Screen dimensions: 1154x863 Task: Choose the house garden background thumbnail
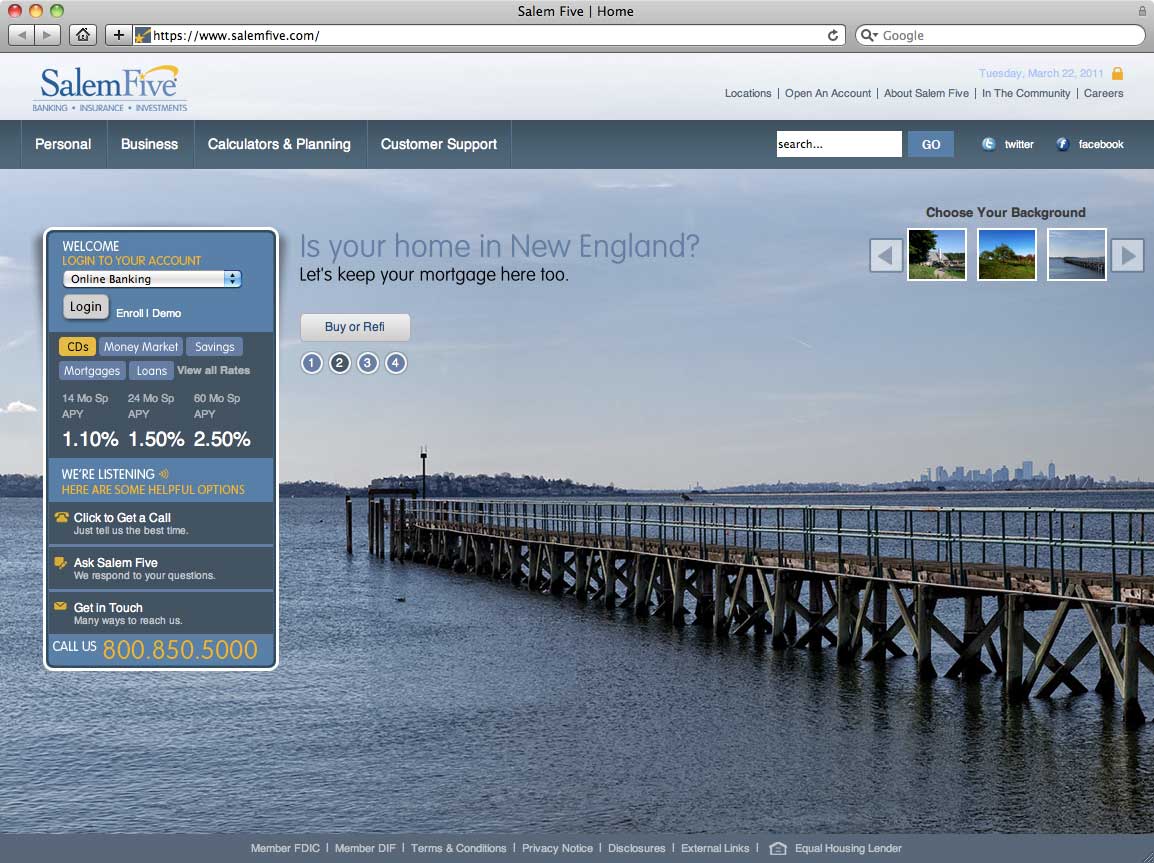[x=937, y=255]
